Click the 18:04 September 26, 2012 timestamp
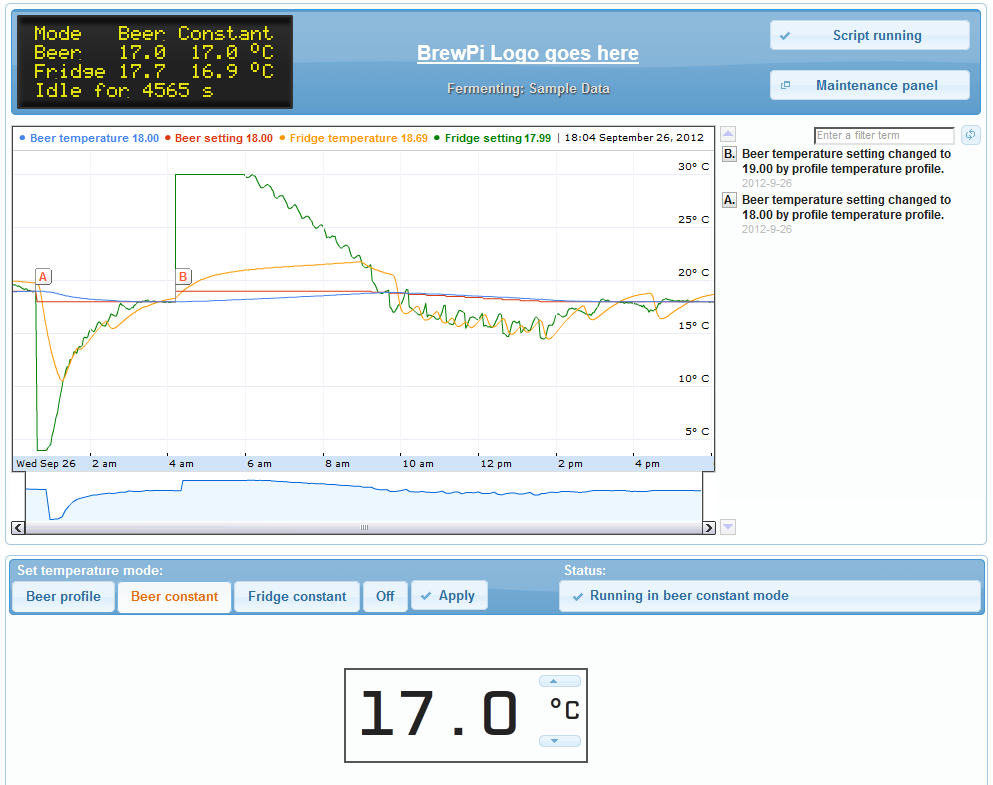The width and height of the screenshot is (993, 785). click(634, 137)
